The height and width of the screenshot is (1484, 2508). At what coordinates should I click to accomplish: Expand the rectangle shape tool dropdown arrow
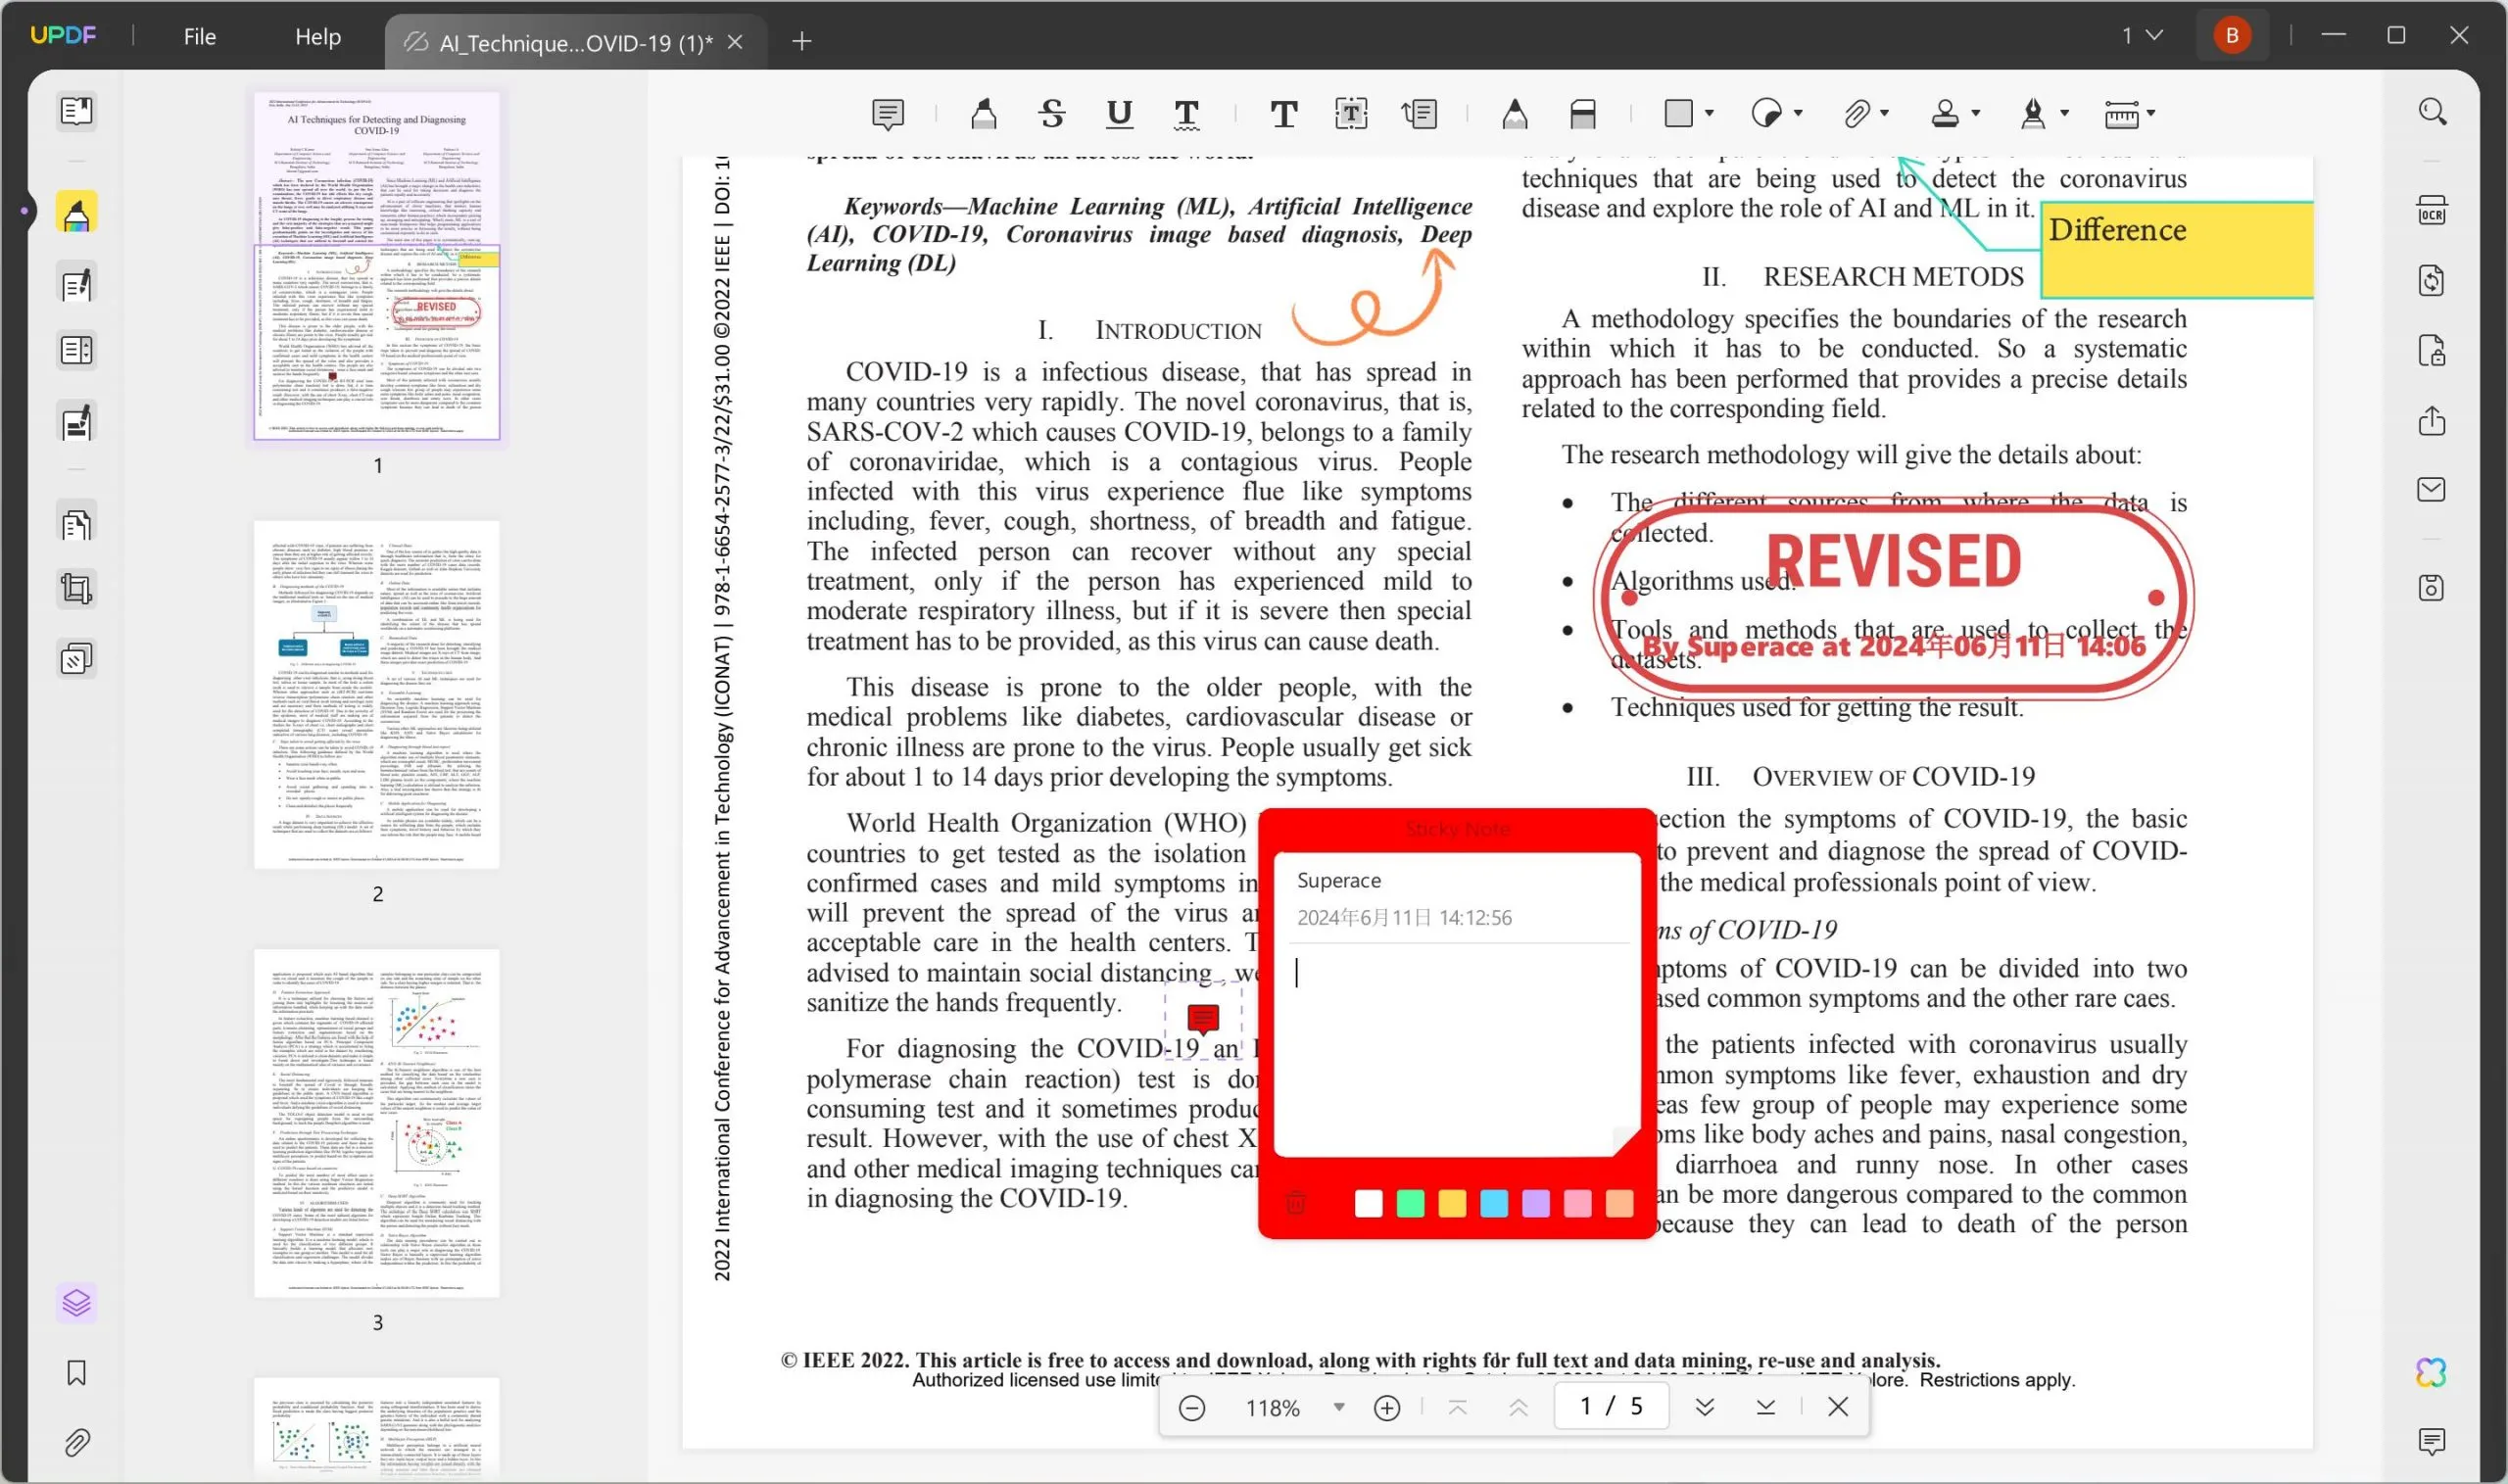[x=1709, y=114]
